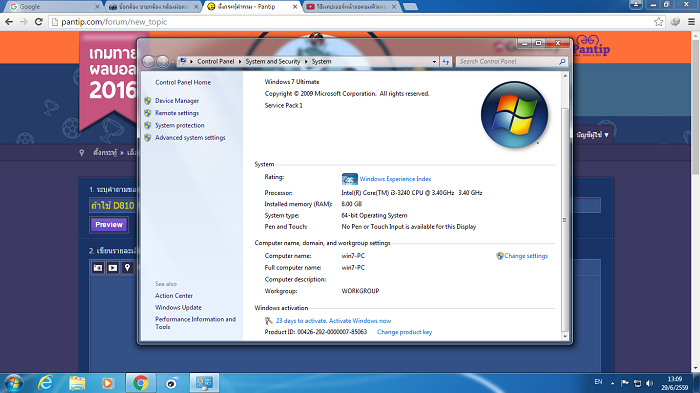700x393 pixels.
Task: Click the Preview button on Pantip page
Action: [x=109, y=225]
